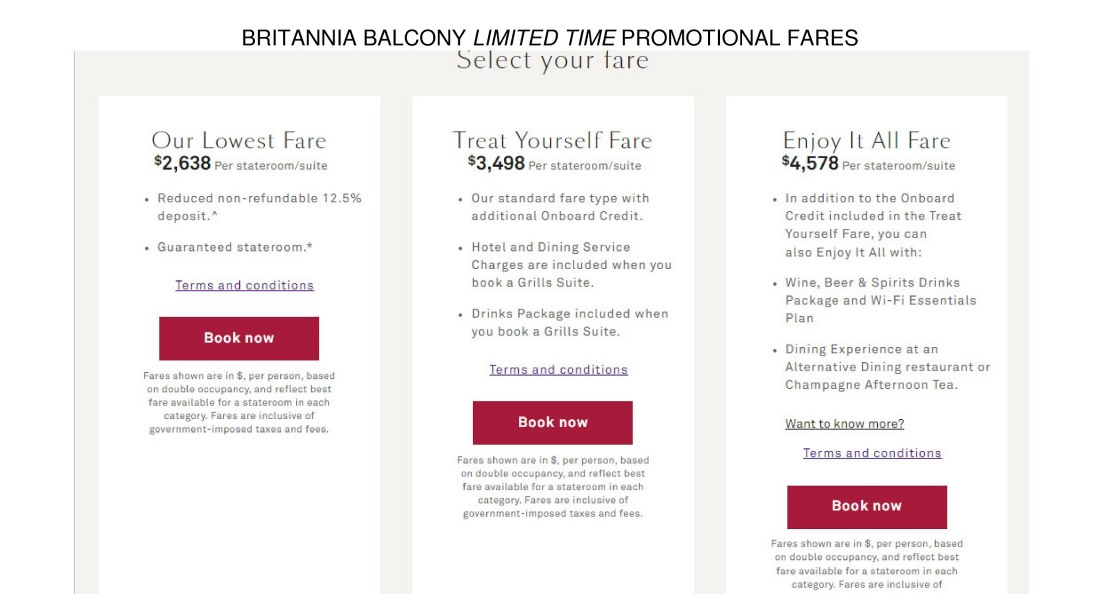Open Treat Yourself Fare Terms and conditions

click(x=558, y=370)
